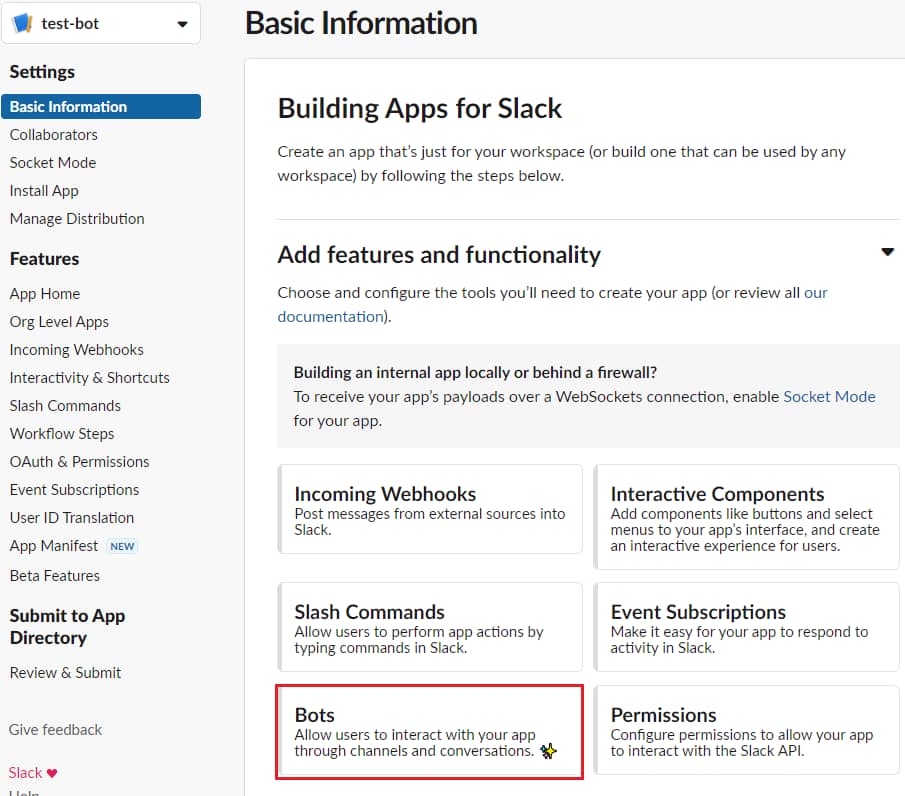The height and width of the screenshot is (796, 905).
Task: Go to Interactivity & Shortcuts
Action: 89,378
